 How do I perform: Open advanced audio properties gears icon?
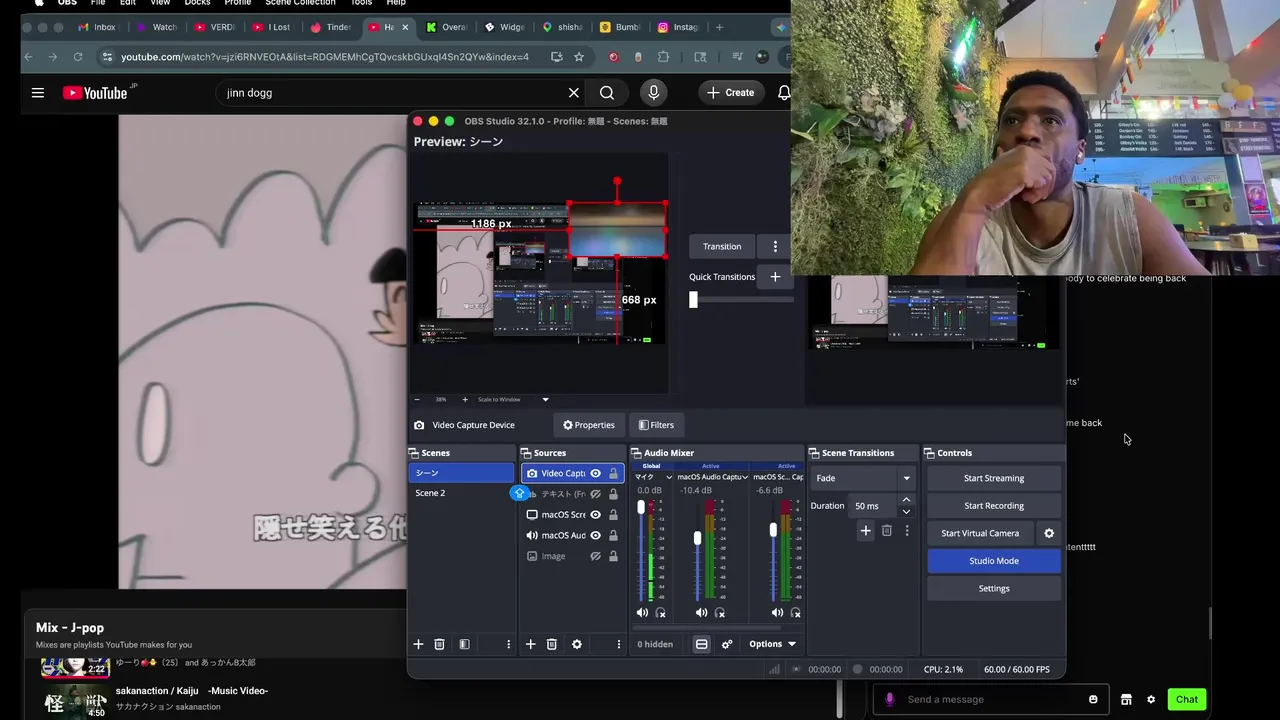[727, 644]
